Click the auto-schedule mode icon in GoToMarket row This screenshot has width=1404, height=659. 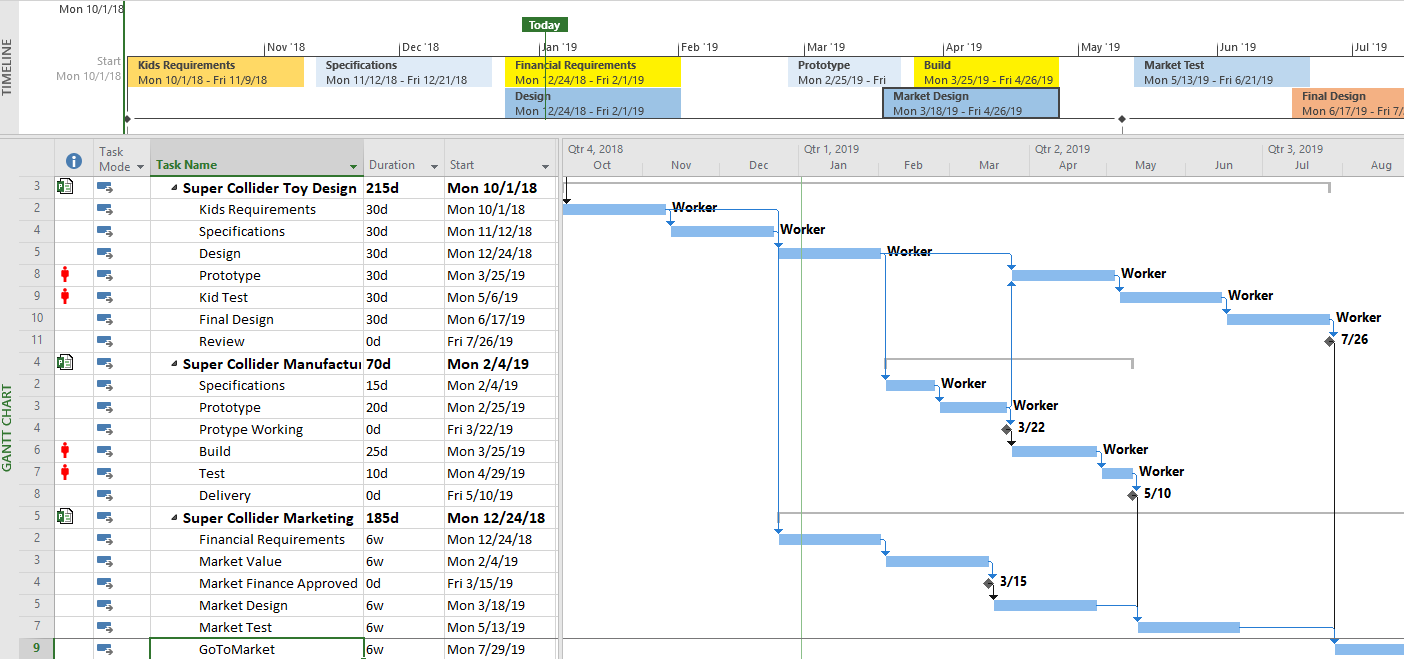pyautogui.click(x=105, y=649)
